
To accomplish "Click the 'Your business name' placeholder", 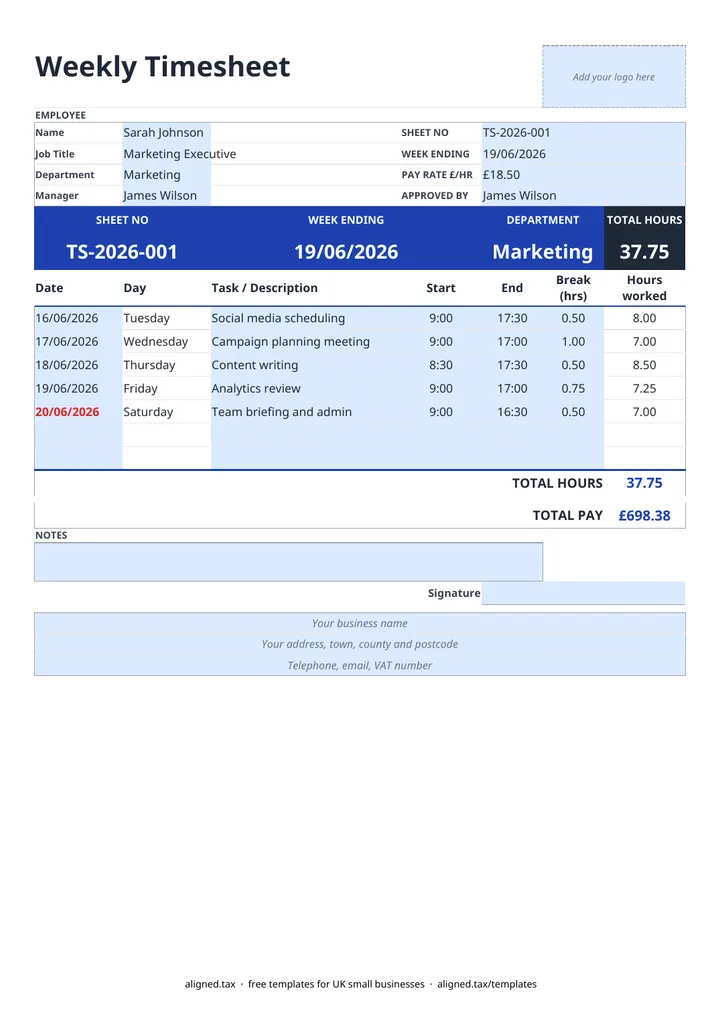I will [x=359, y=623].
